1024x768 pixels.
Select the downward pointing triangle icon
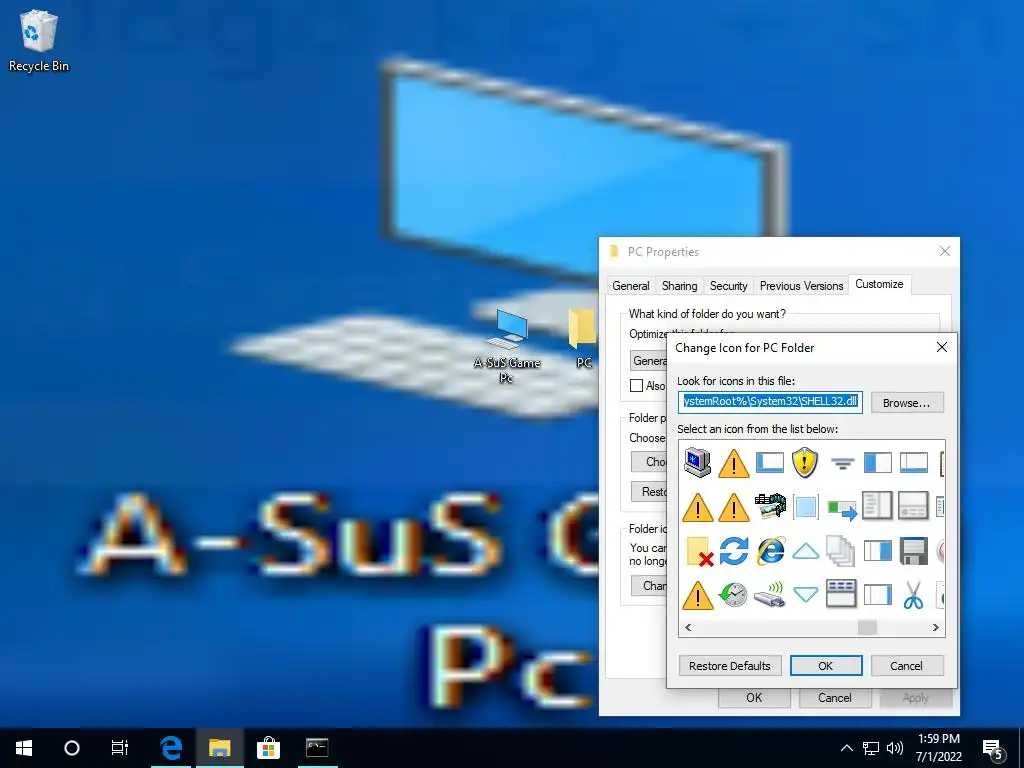tap(805, 594)
